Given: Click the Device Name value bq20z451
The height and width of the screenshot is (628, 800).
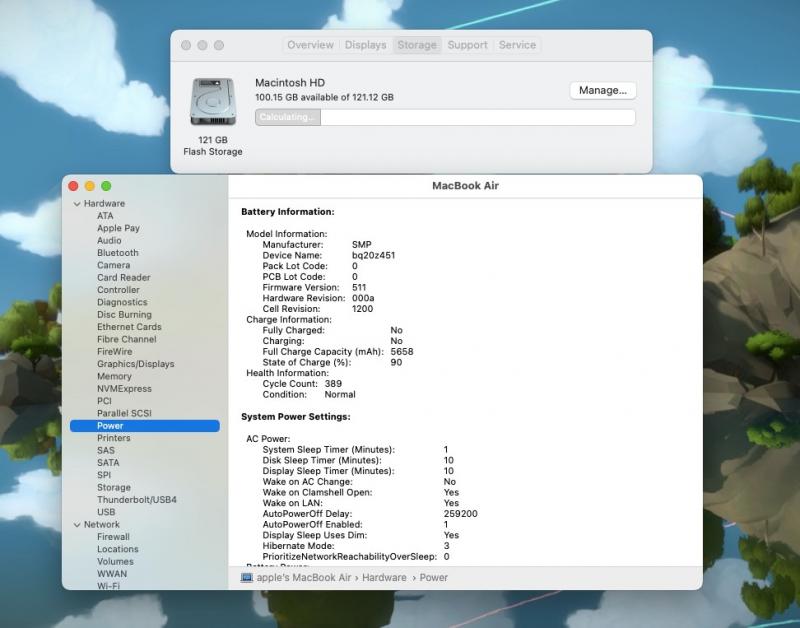Looking at the screenshot, I should click(x=373, y=255).
